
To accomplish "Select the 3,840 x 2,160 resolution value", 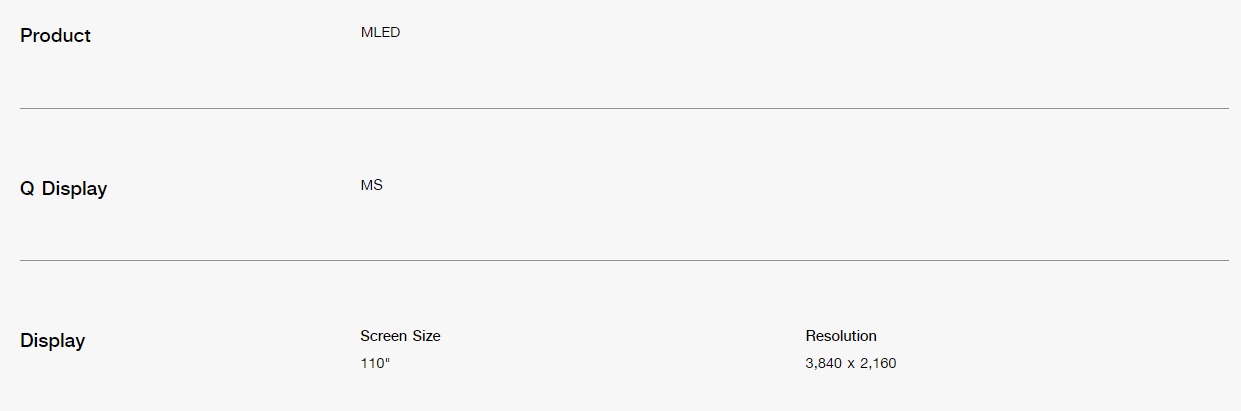I will [x=851, y=363].
